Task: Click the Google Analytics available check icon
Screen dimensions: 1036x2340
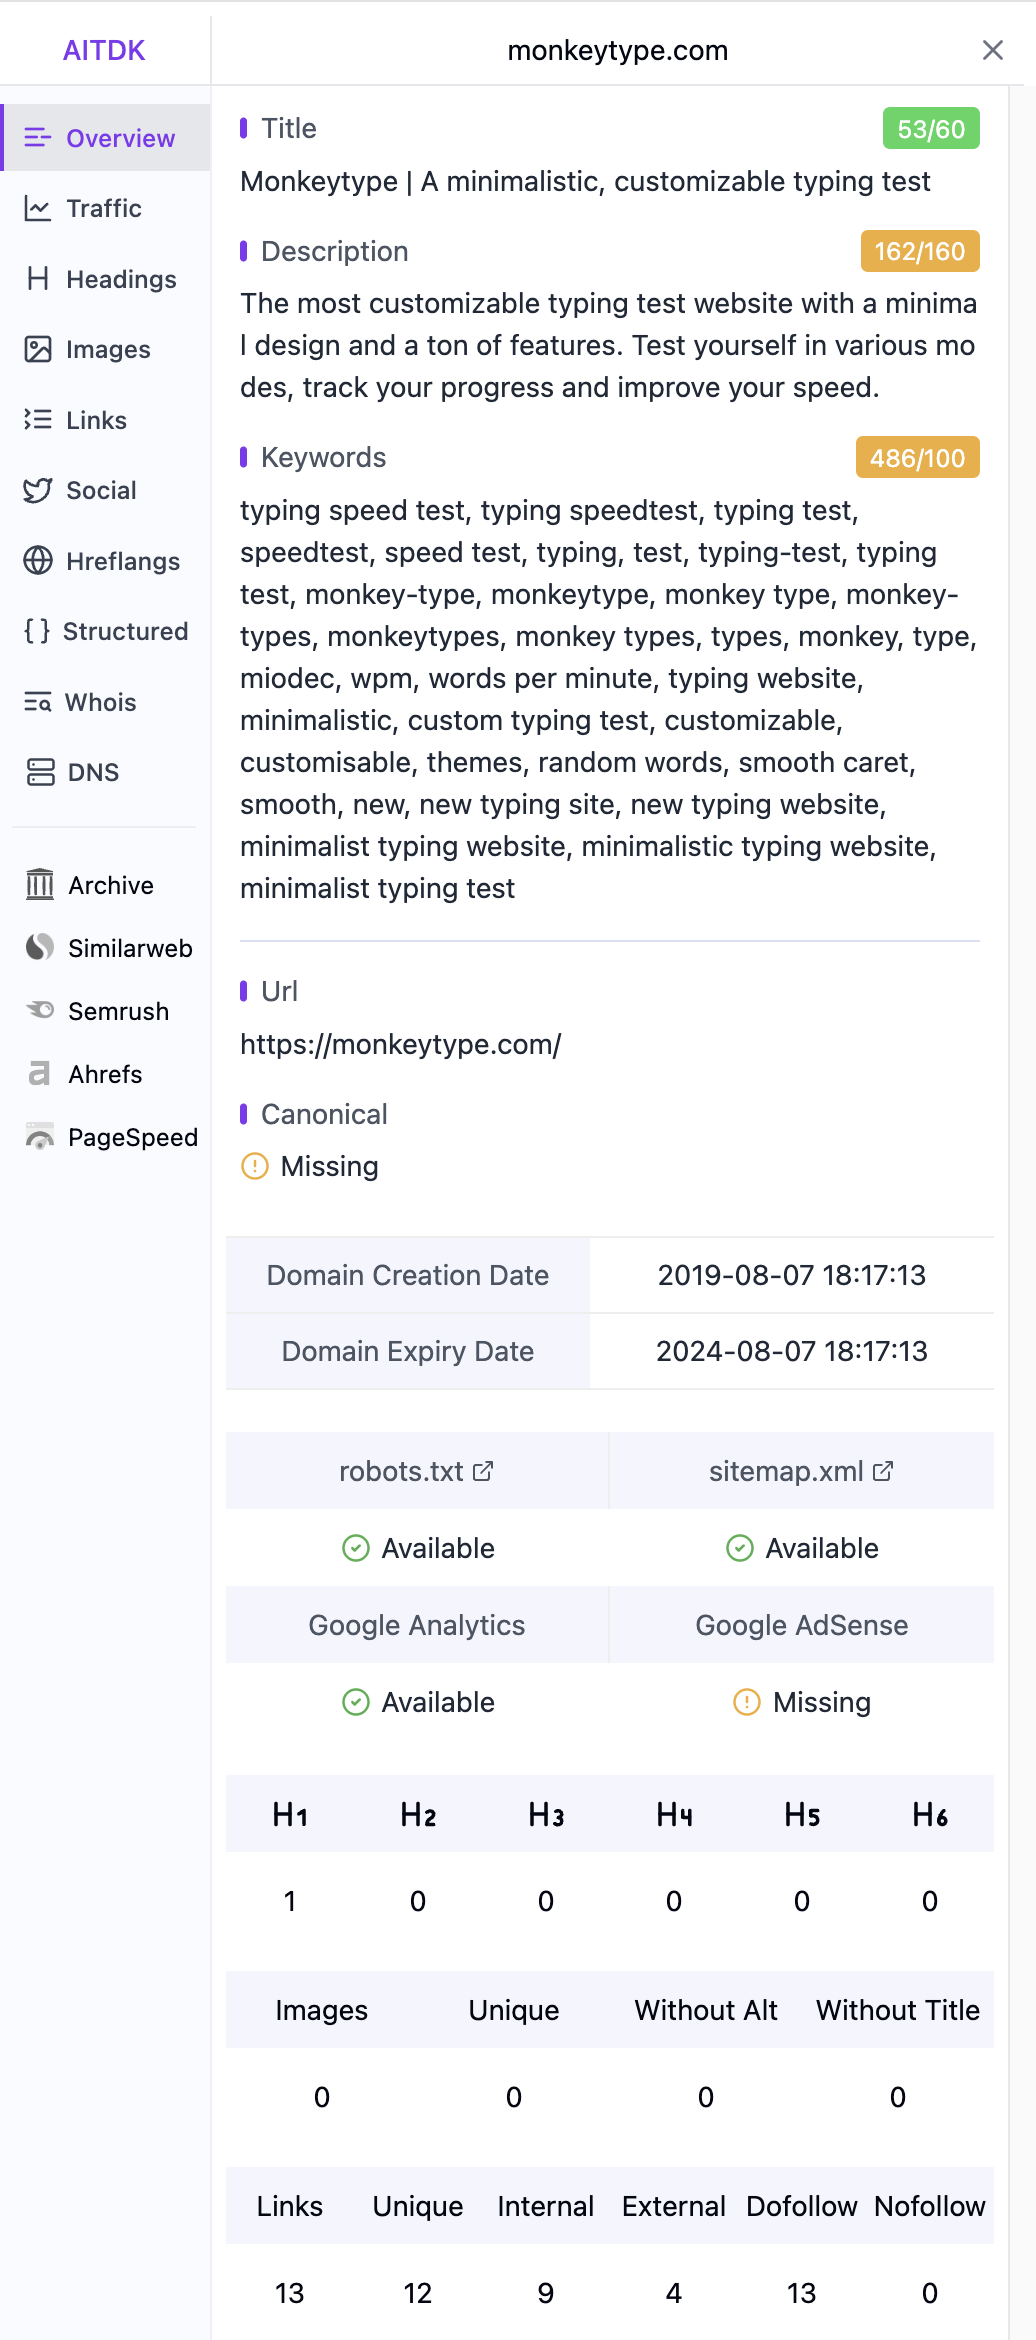Action: (356, 1702)
